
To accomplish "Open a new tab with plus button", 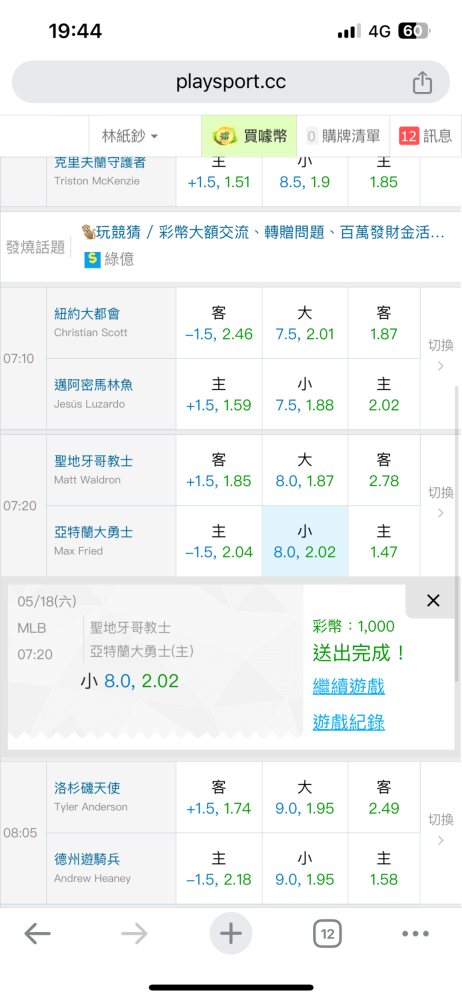I will (x=231, y=934).
